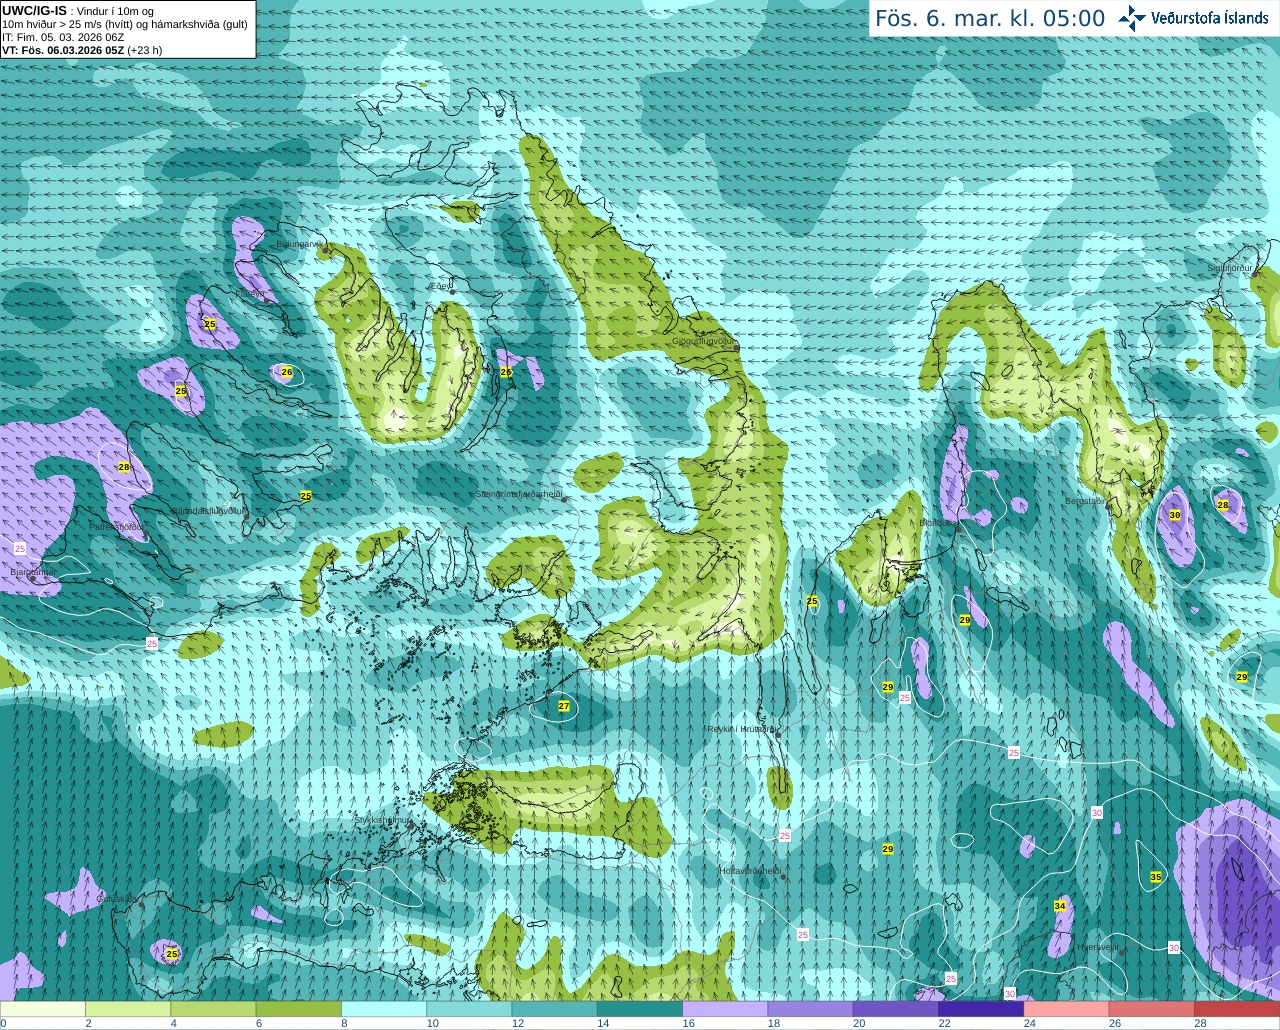Click the date label Fös. 6. mar. kl. 05:00
Viewport: 1280px width, 1030px height.
990,18
